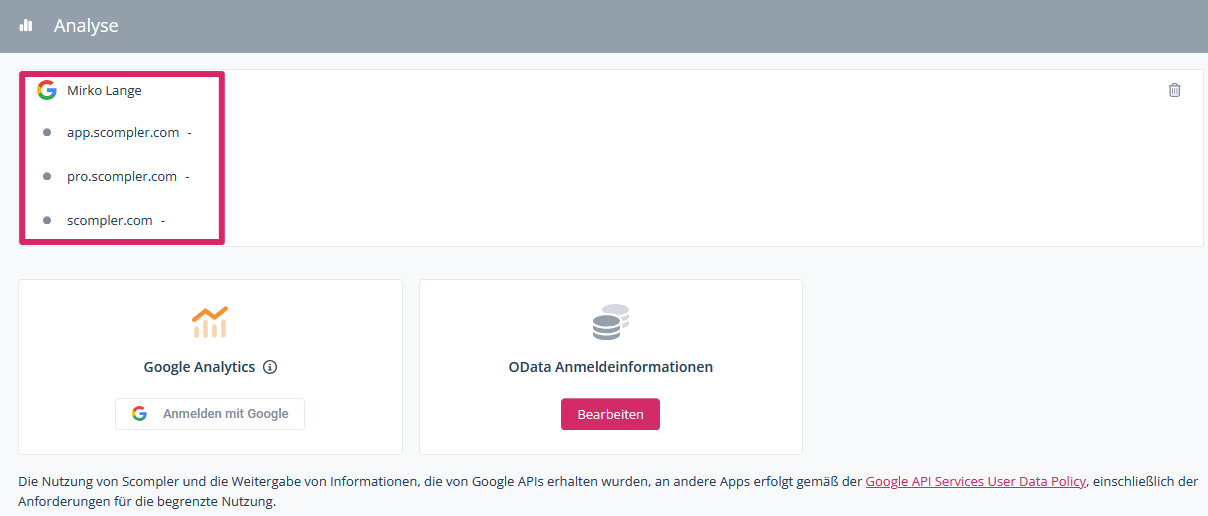
Task: Click the Analyse bar chart icon in header
Action: pyautogui.click(x=26, y=26)
